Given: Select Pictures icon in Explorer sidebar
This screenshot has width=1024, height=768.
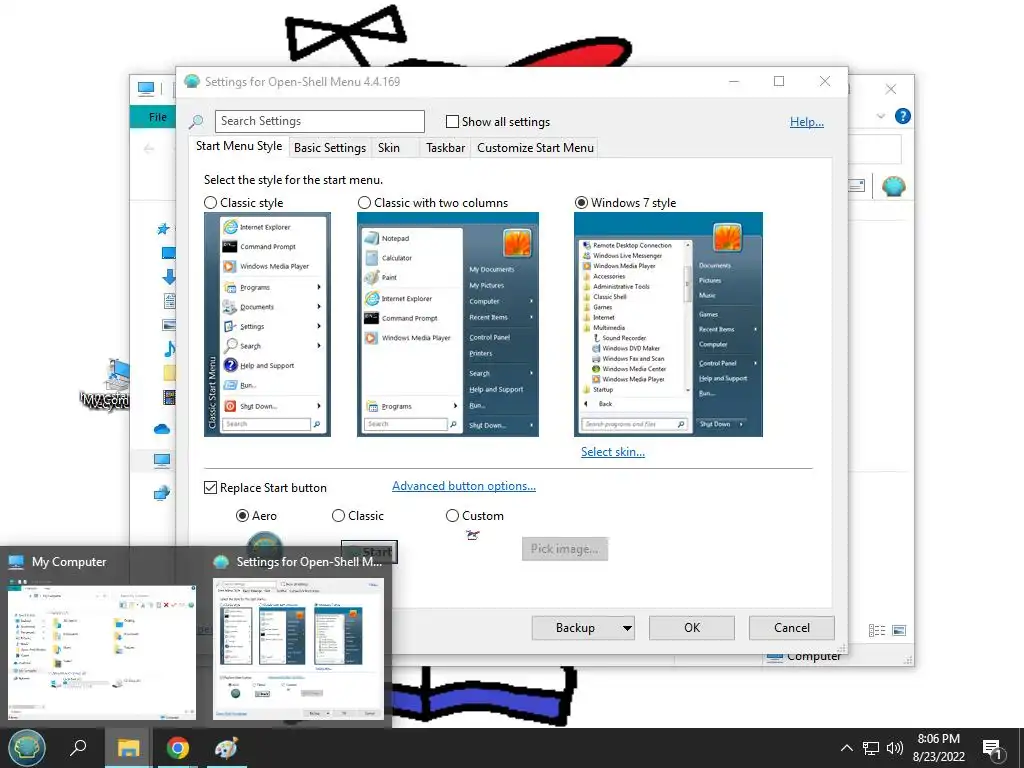Looking at the screenshot, I should point(169,325).
